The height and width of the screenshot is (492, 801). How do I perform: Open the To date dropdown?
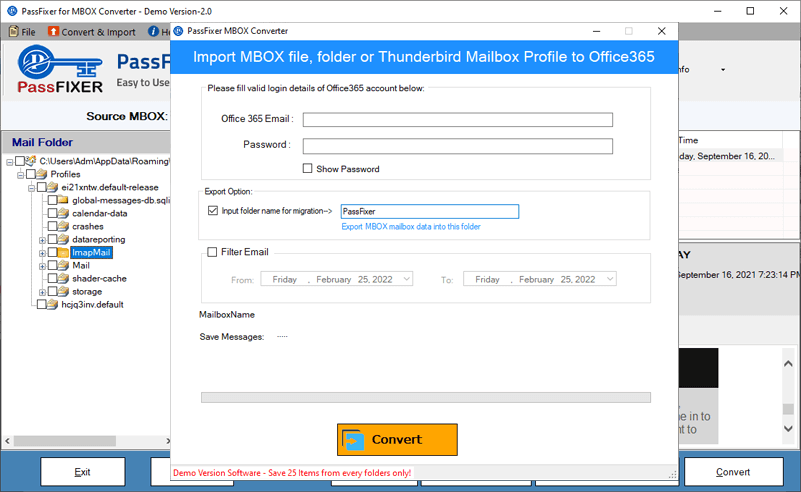tap(609, 279)
